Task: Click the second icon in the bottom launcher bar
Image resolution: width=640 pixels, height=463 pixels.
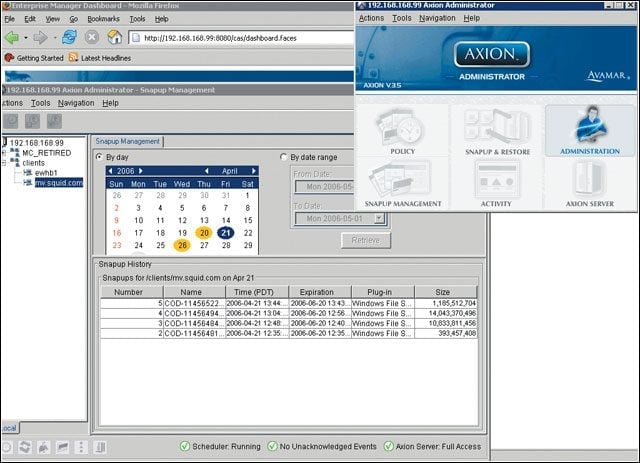Action: coord(25,447)
